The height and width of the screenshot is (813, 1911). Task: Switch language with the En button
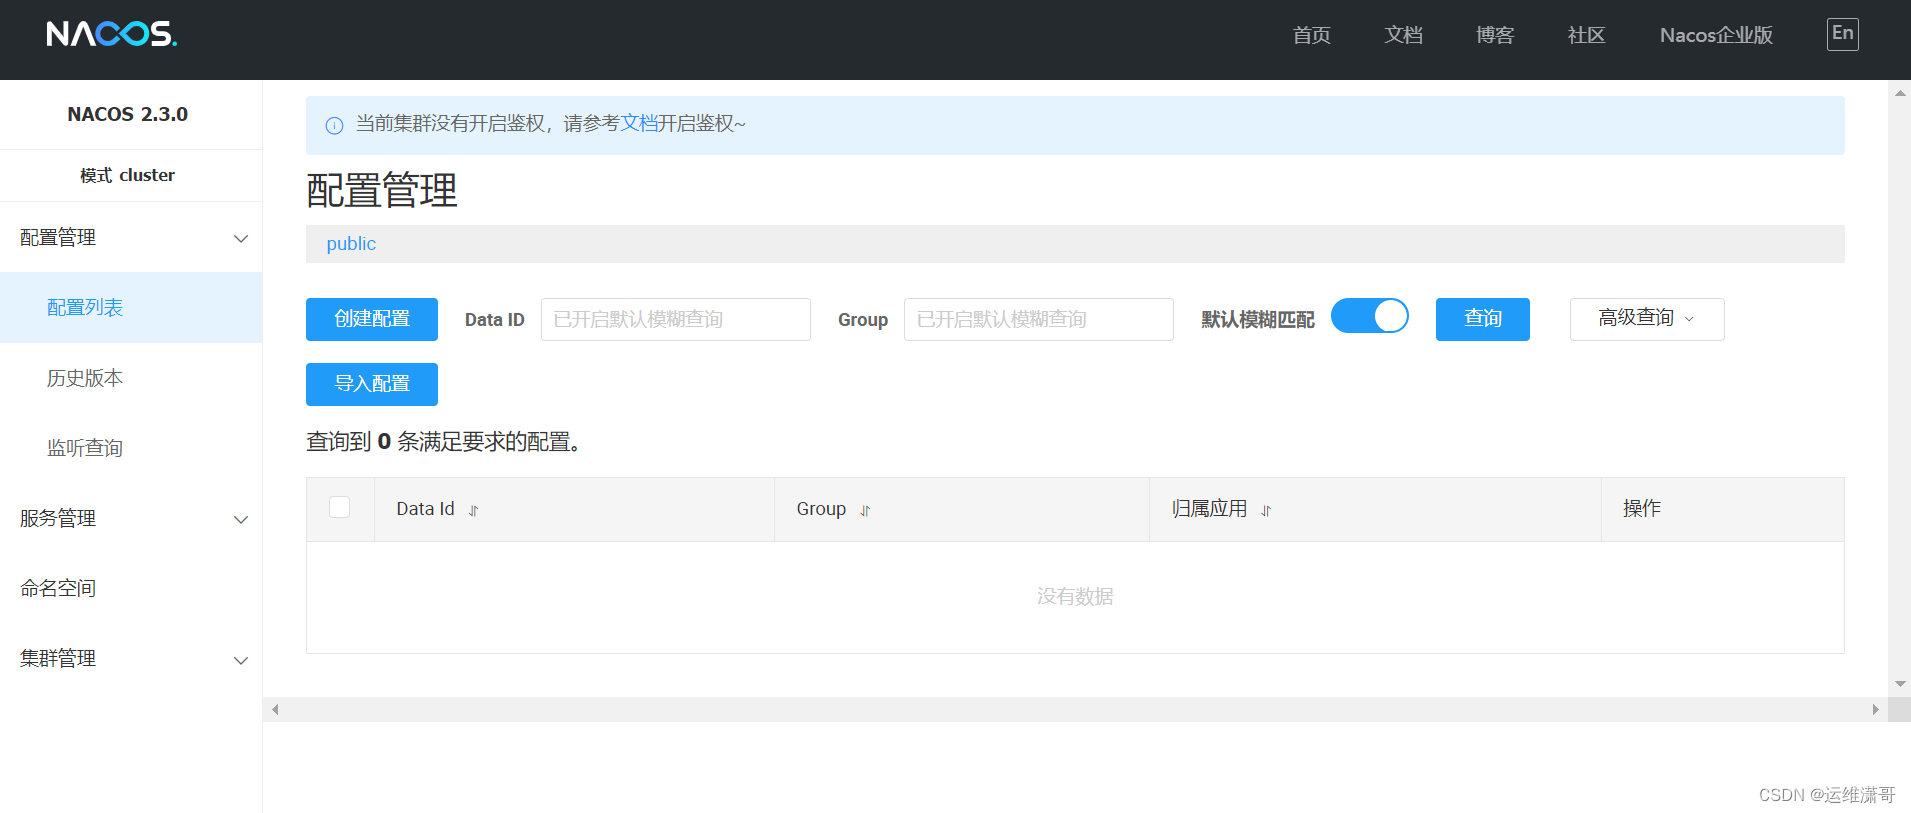pos(1842,34)
